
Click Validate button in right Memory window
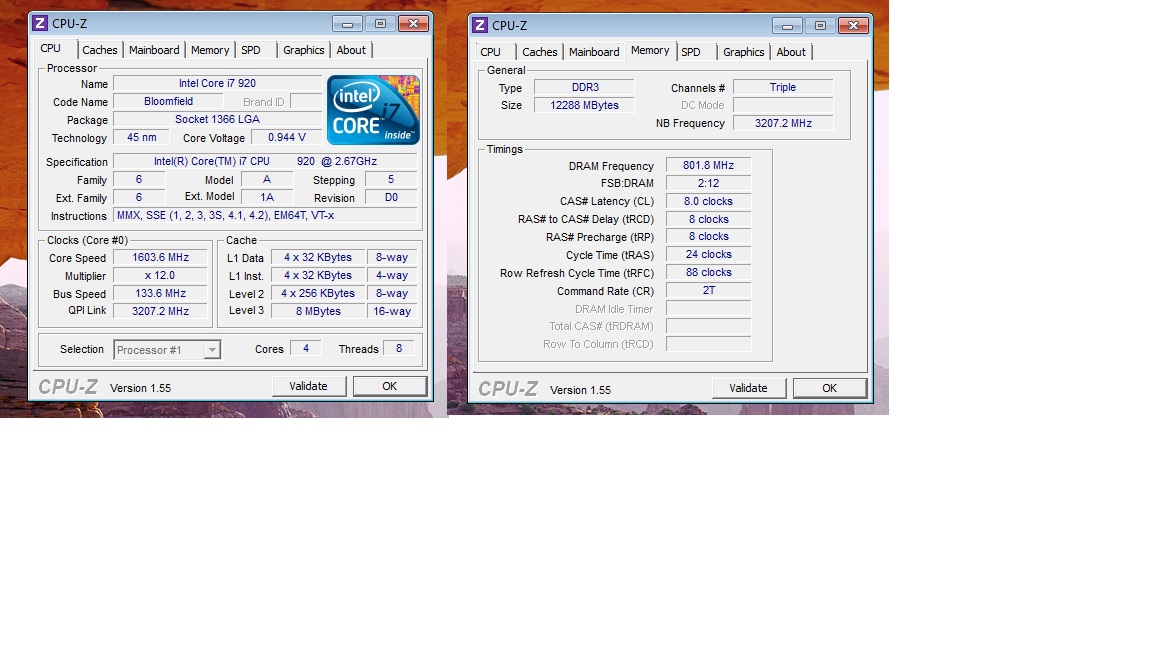(749, 388)
